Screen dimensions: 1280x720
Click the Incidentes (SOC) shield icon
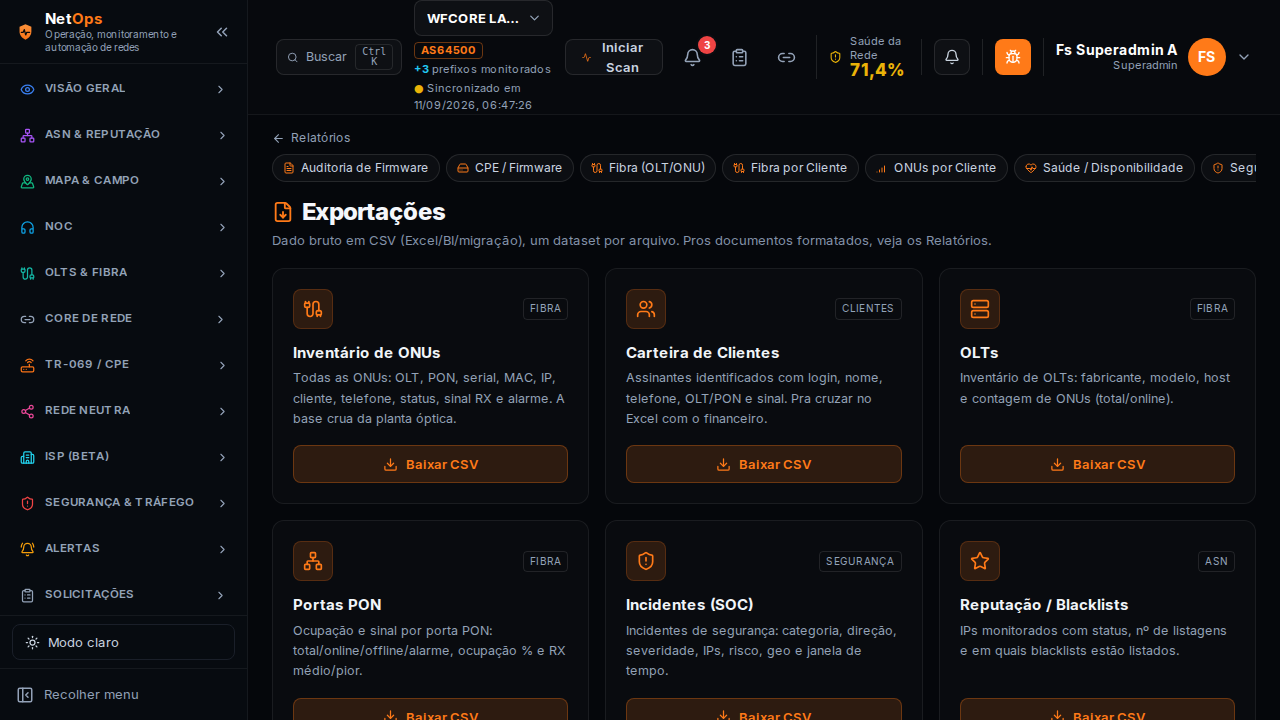pyautogui.click(x=646, y=561)
